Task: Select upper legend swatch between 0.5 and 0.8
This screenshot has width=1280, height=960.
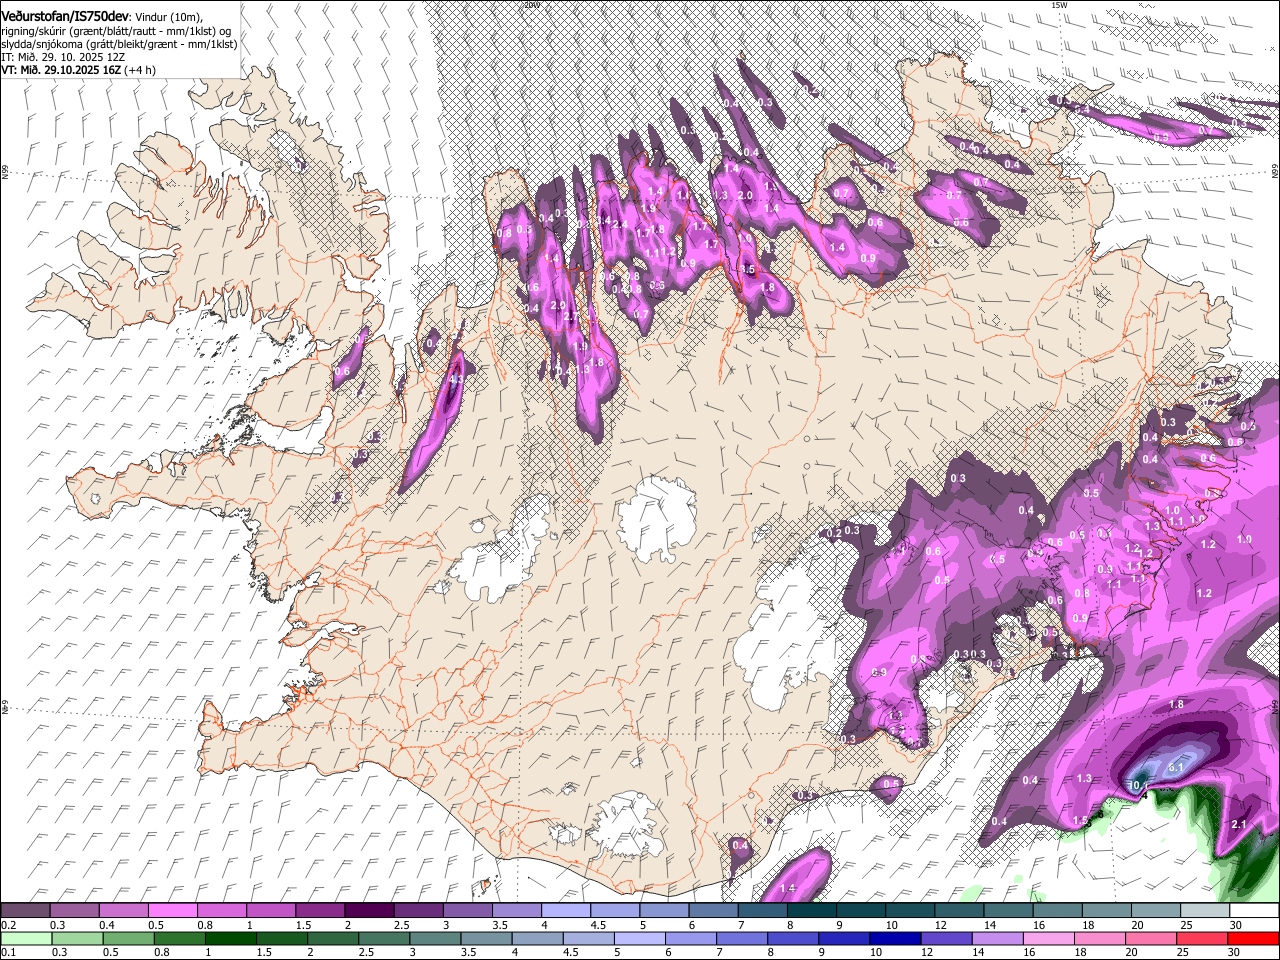Action: pos(172,910)
